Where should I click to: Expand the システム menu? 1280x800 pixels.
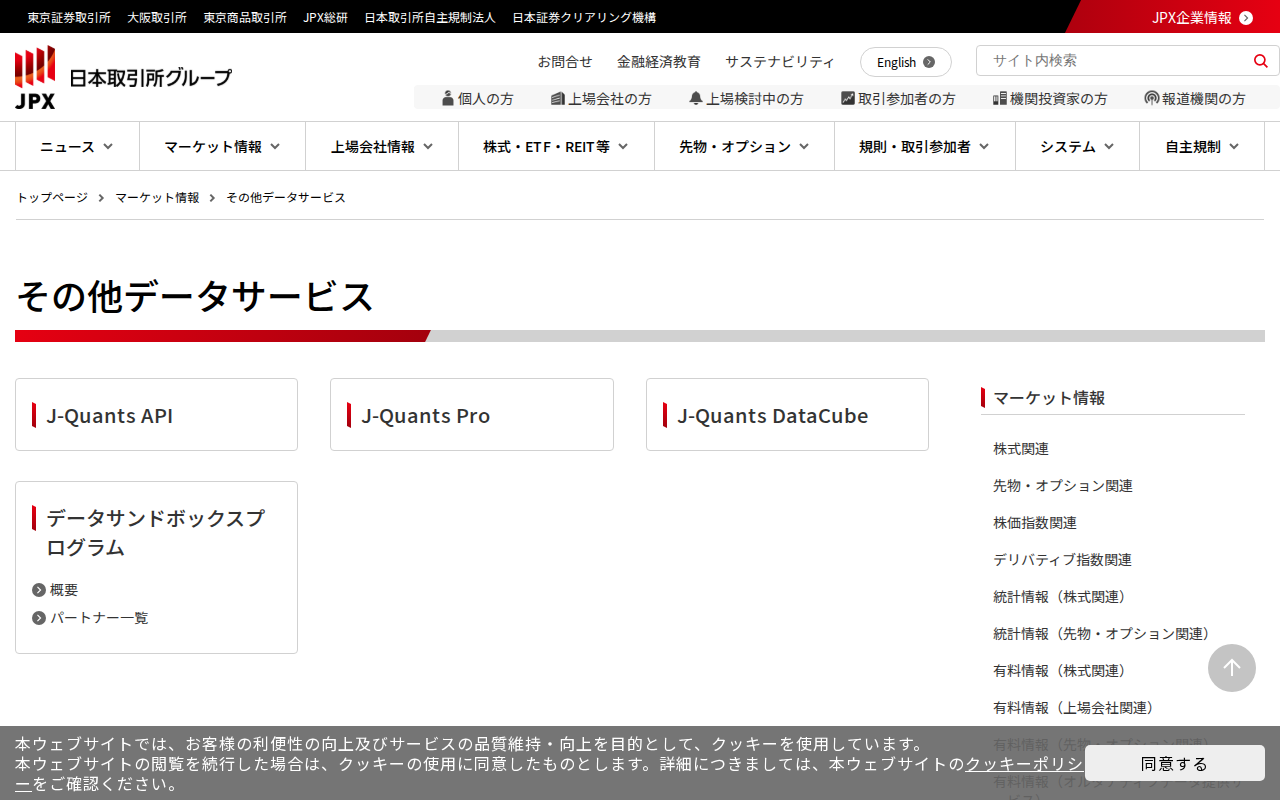[x=1077, y=147]
